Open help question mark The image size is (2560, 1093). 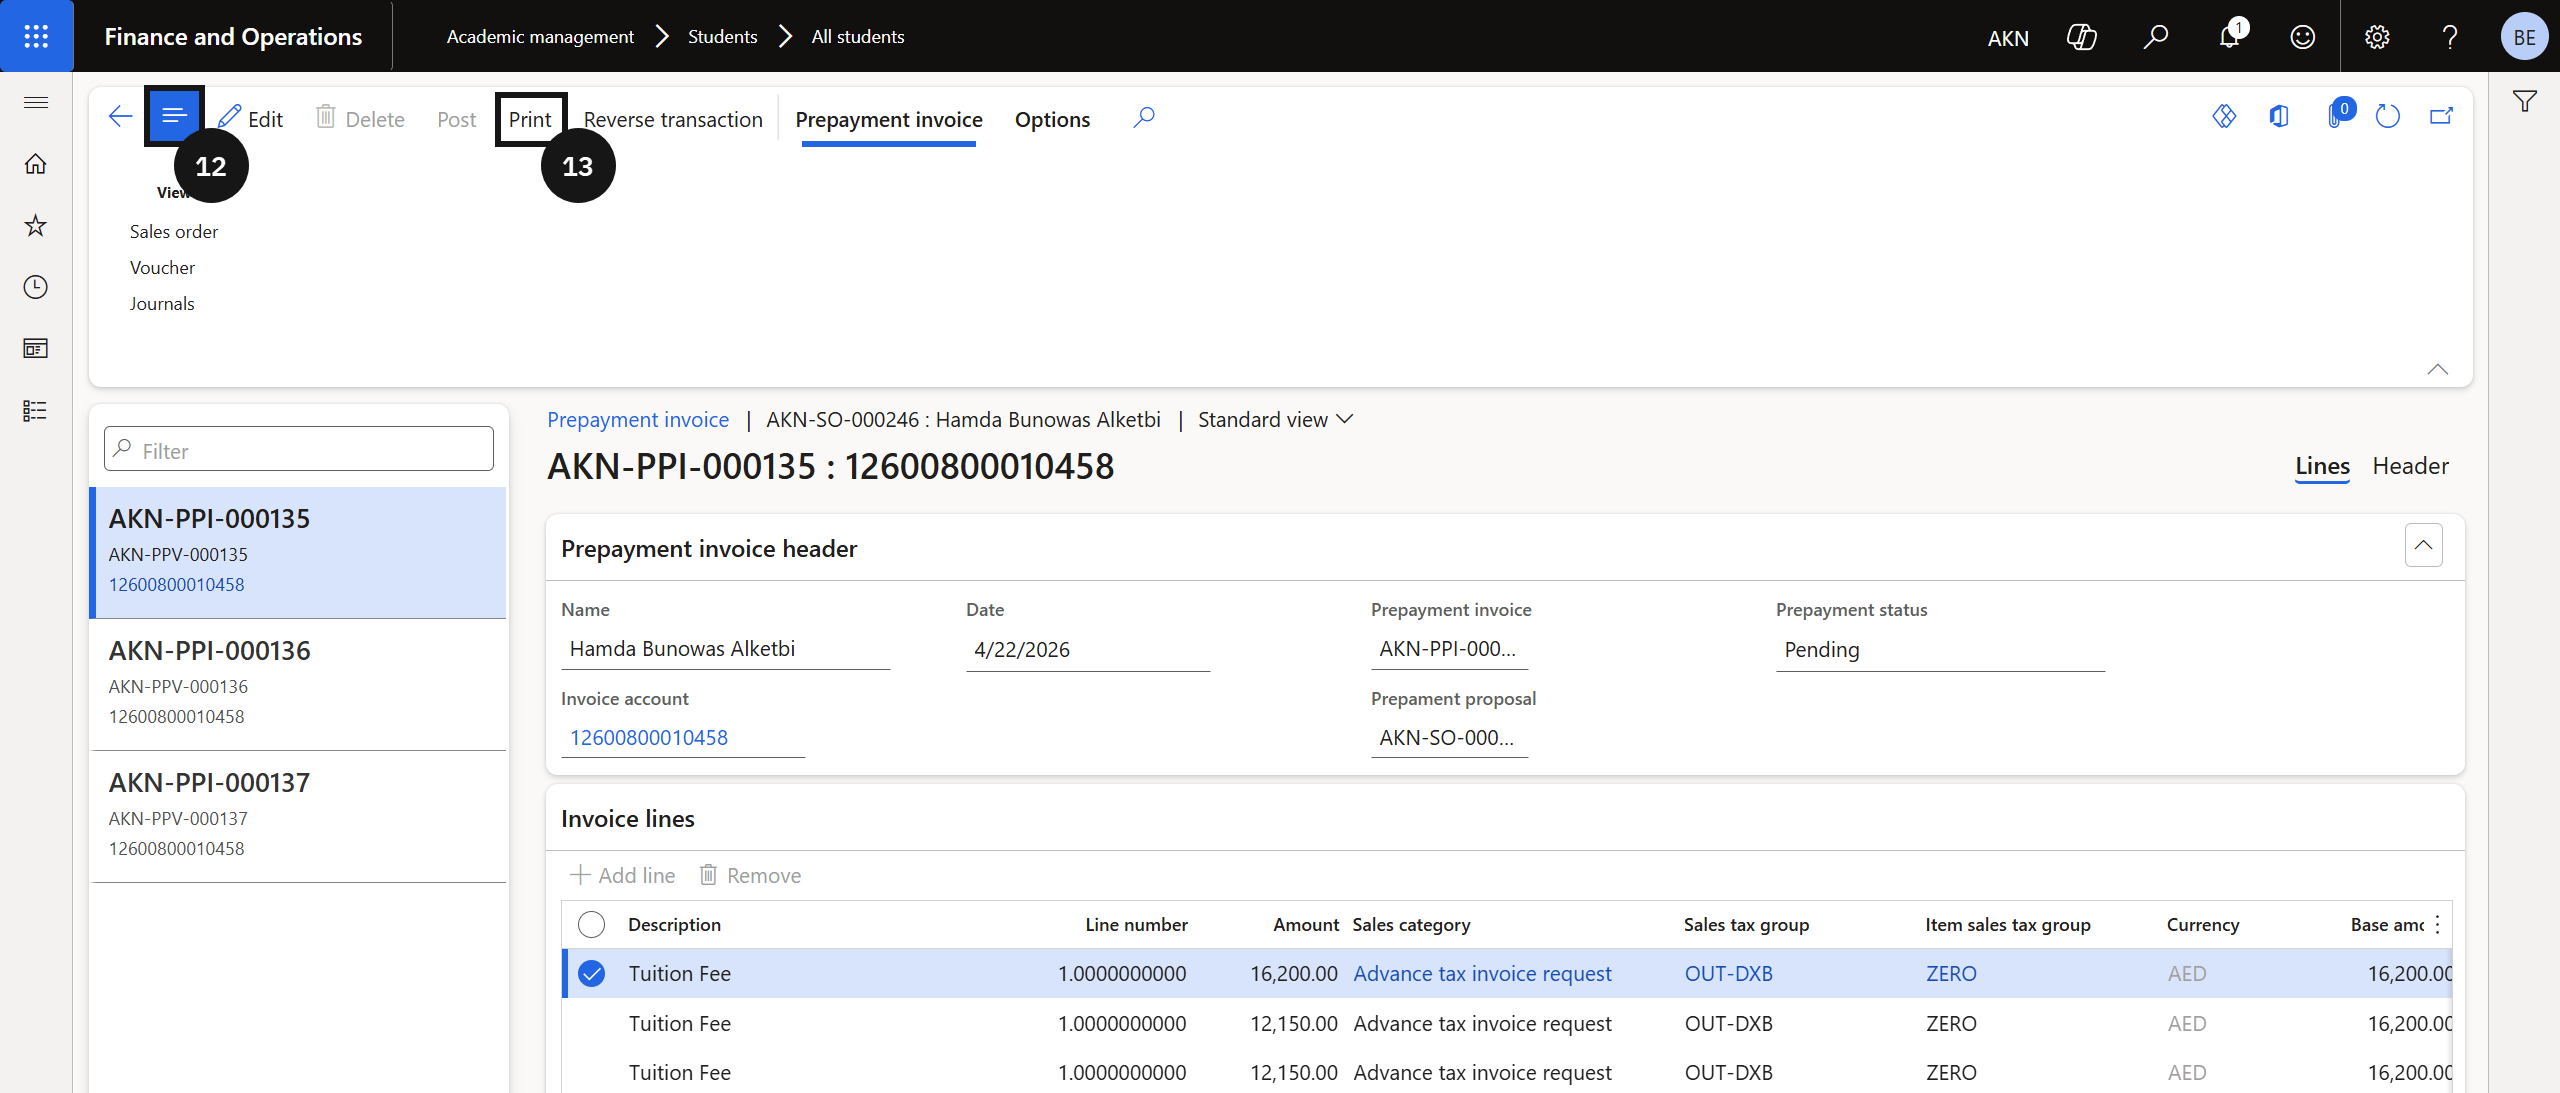[2450, 37]
